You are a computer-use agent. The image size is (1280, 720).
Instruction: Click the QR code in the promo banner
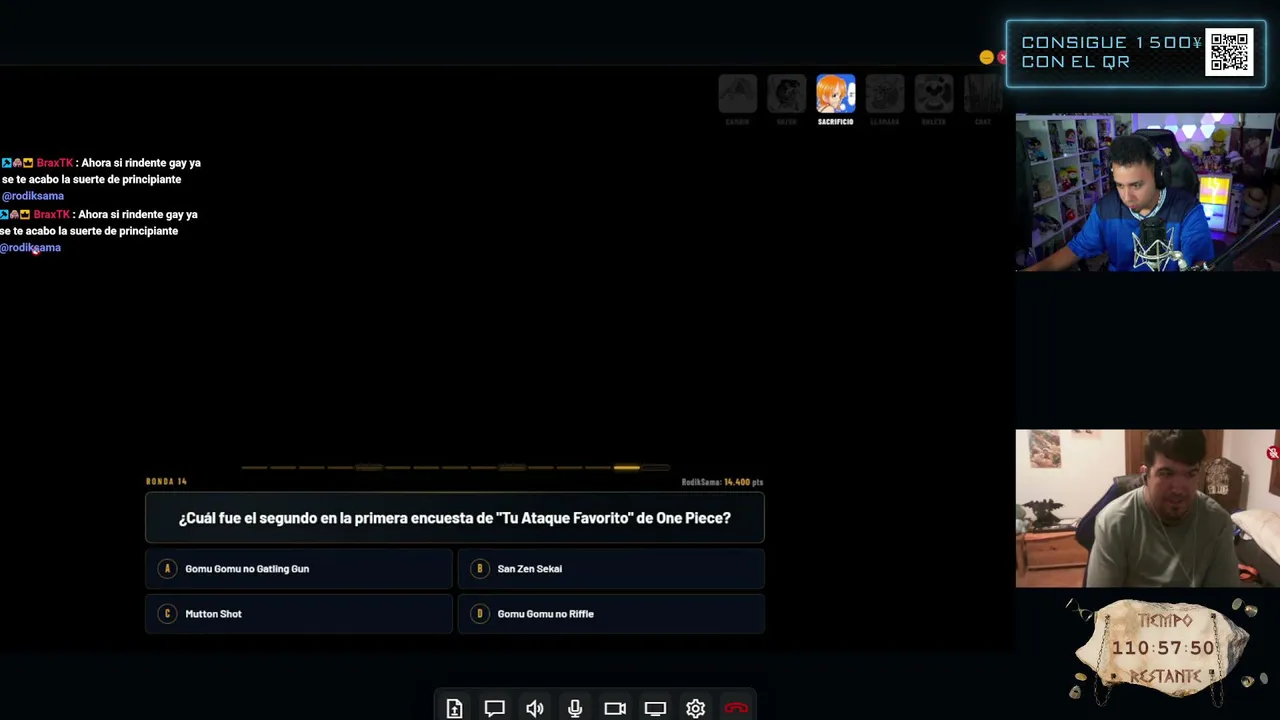tap(1229, 52)
